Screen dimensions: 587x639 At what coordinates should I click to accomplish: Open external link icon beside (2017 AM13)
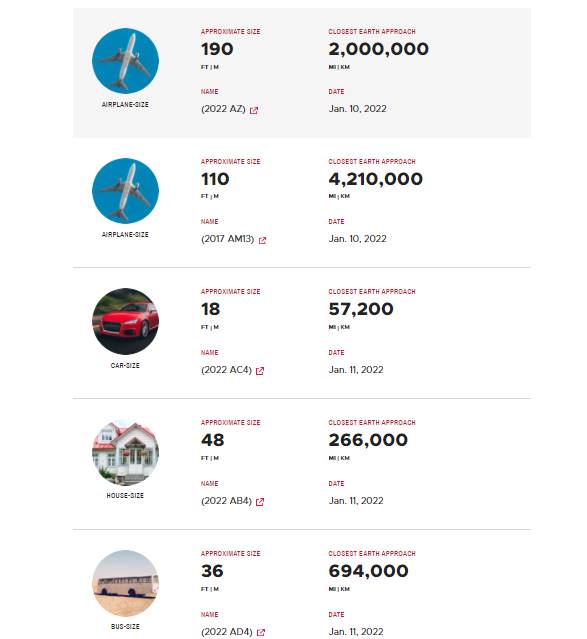pos(262,240)
